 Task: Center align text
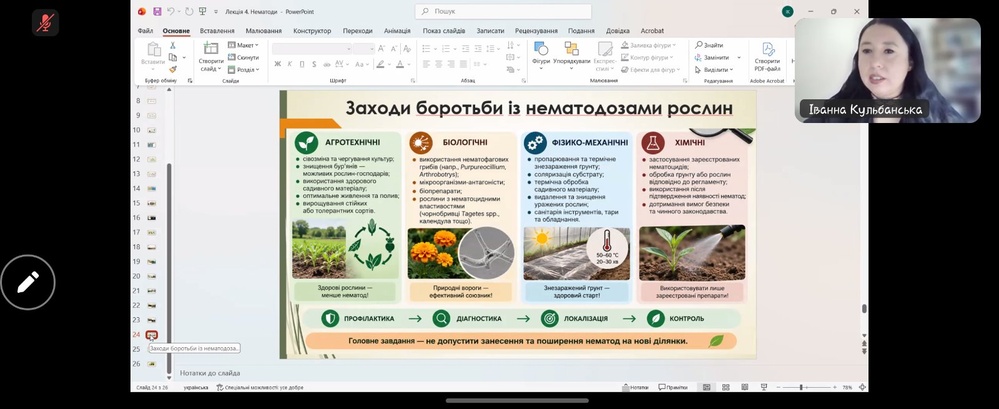pos(438,64)
